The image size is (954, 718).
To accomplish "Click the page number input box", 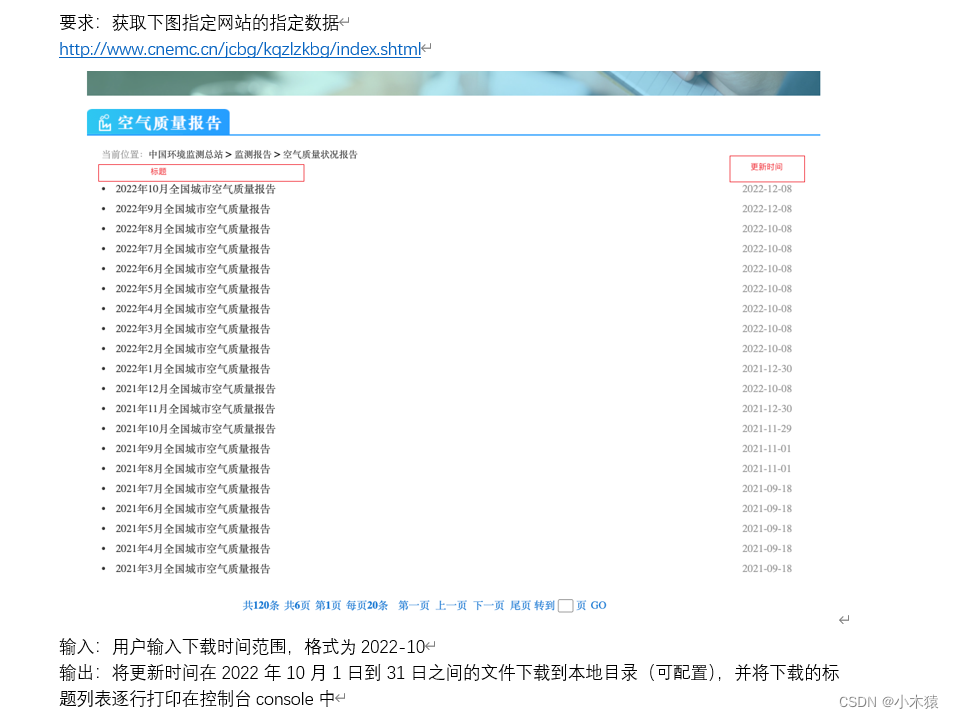I will pyautogui.click(x=565, y=605).
